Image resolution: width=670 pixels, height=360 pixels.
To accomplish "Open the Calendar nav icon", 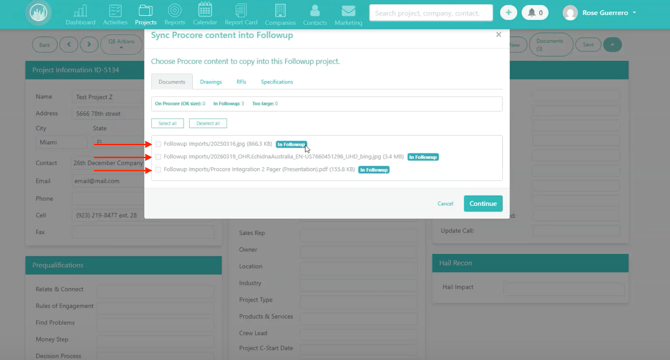I will click(x=205, y=15).
